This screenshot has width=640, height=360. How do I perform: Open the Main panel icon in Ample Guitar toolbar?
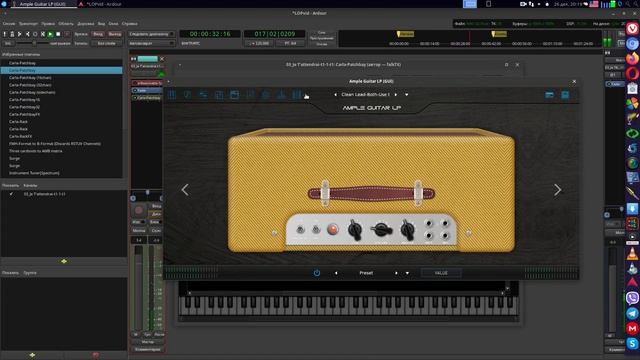point(172,95)
